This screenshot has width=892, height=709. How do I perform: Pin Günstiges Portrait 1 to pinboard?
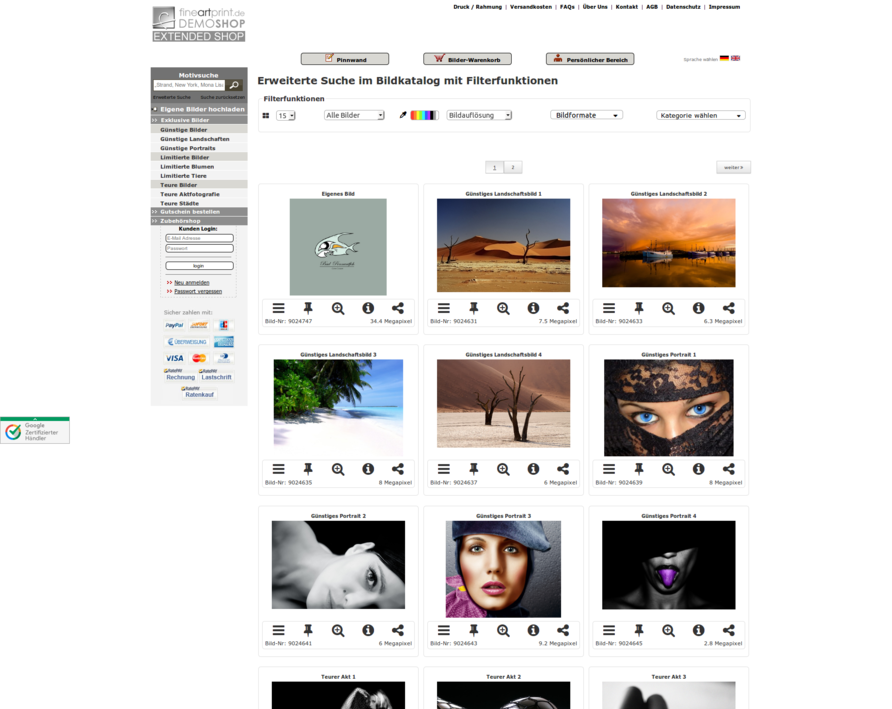639,469
